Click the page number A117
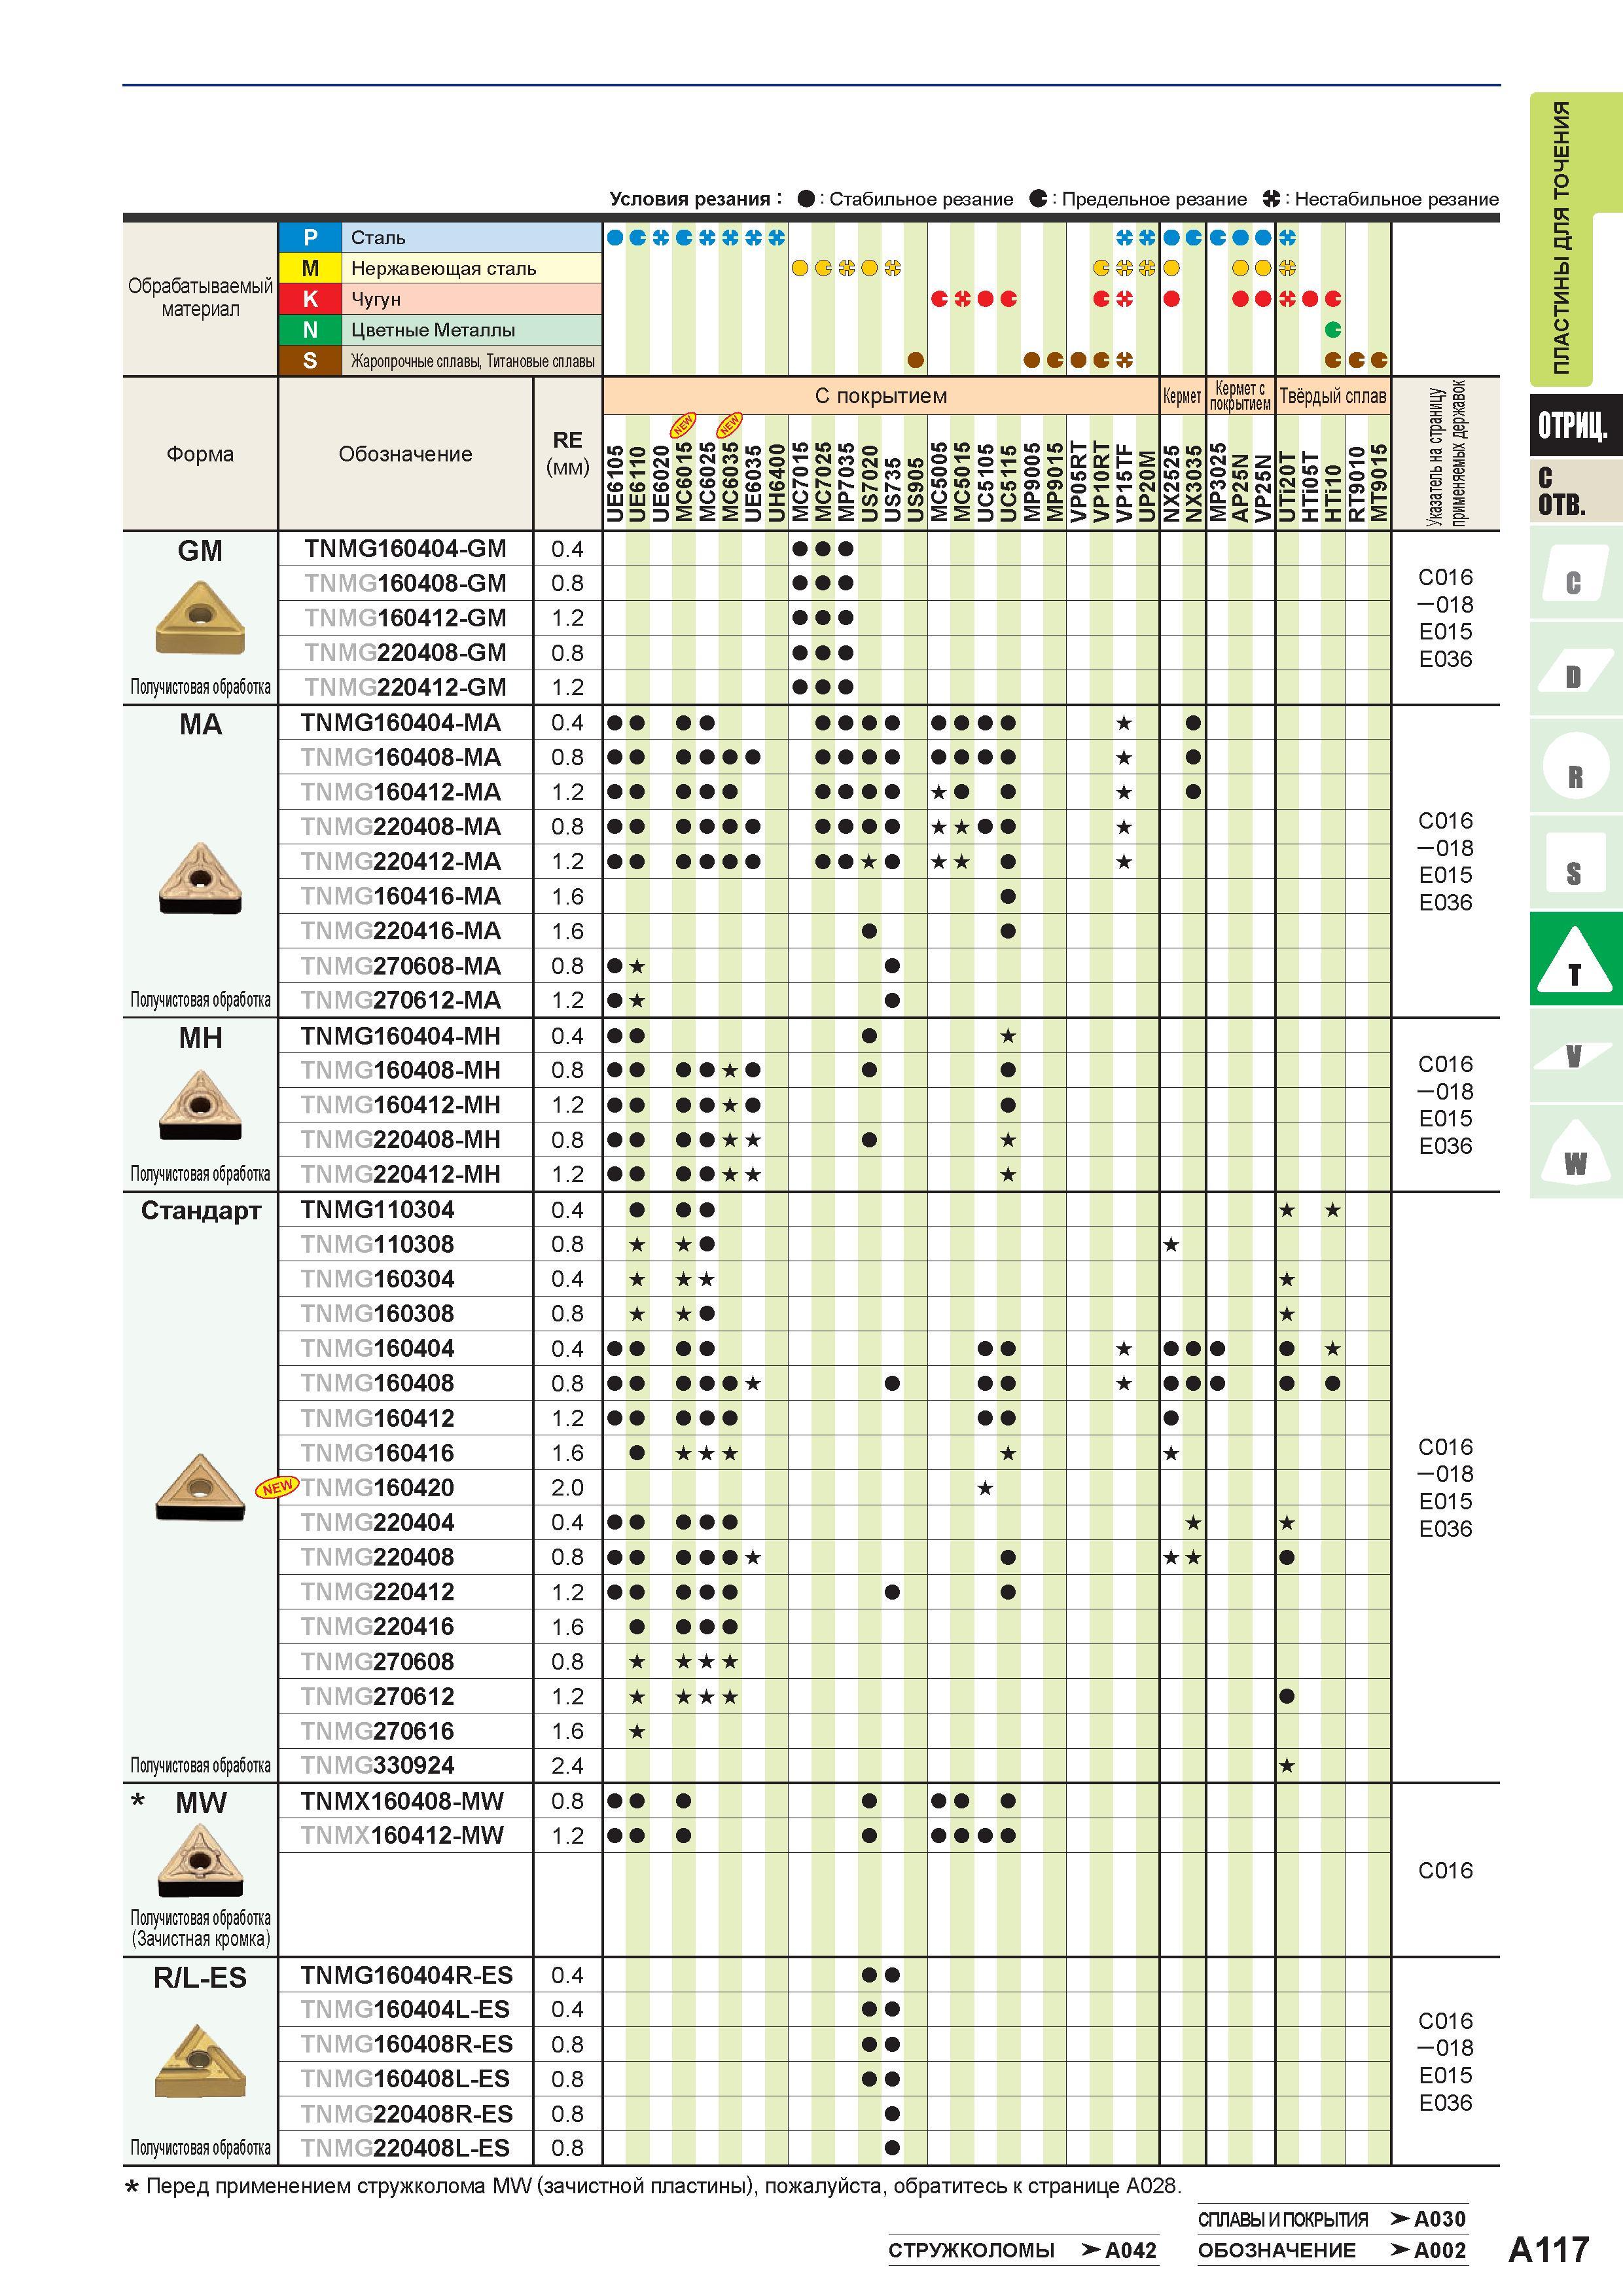1623x2296 pixels. coord(1548,2250)
